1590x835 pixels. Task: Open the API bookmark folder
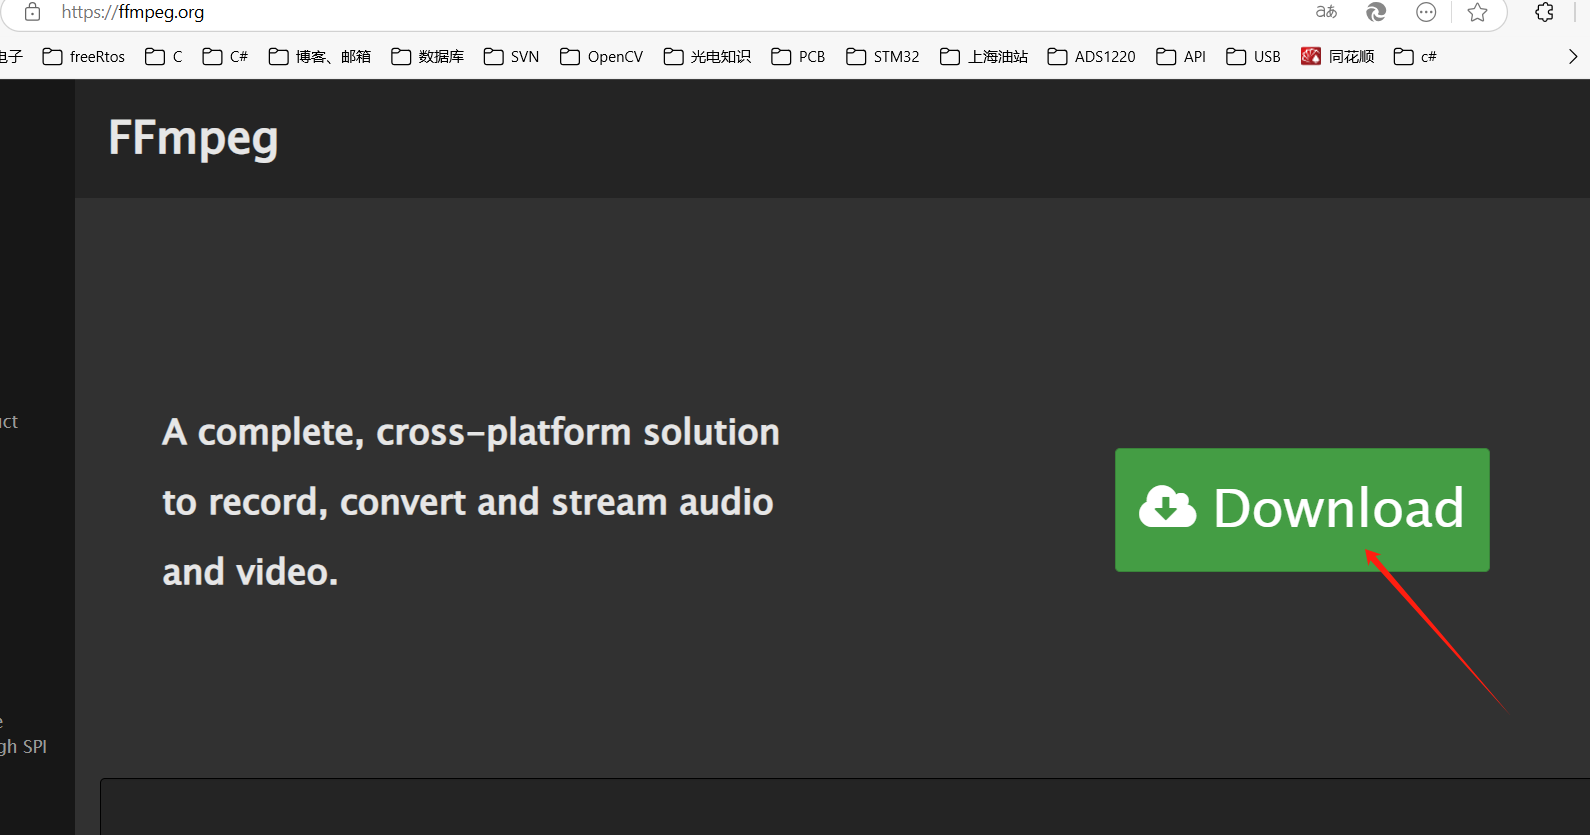coord(1181,57)
